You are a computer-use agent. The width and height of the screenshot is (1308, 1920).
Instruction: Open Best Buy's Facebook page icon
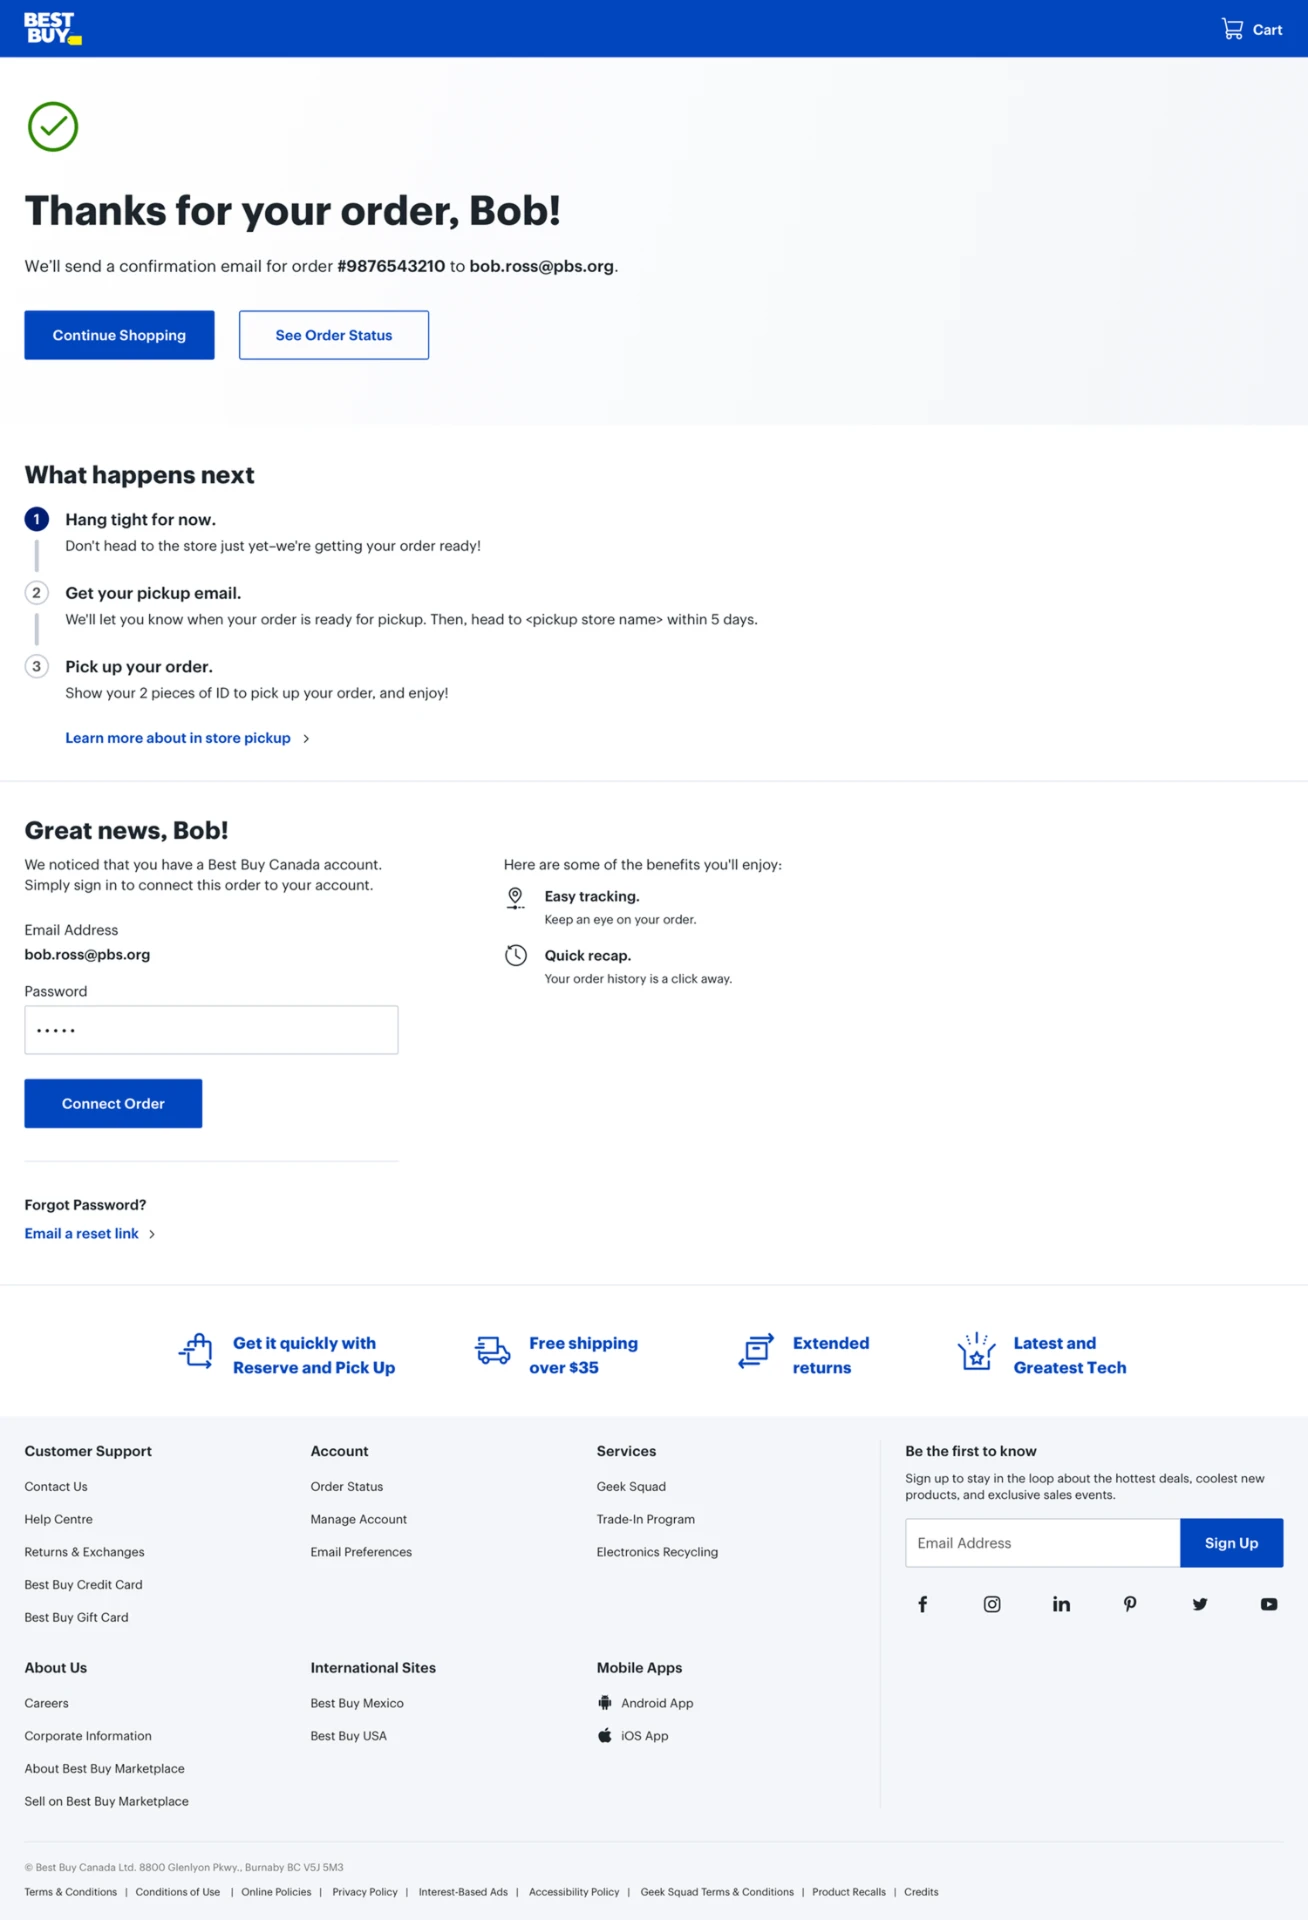[x=923, y=1604]
